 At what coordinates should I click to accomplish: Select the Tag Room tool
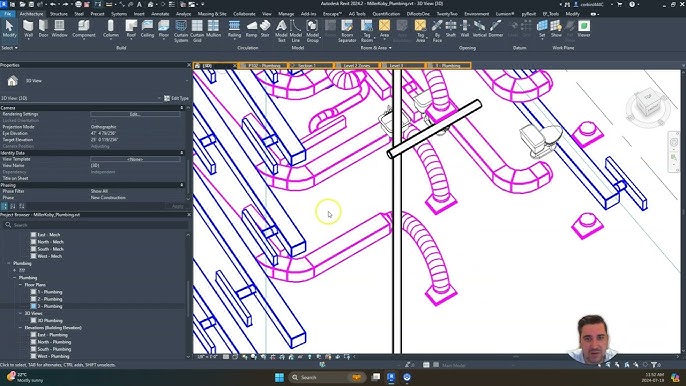[367, 31]
